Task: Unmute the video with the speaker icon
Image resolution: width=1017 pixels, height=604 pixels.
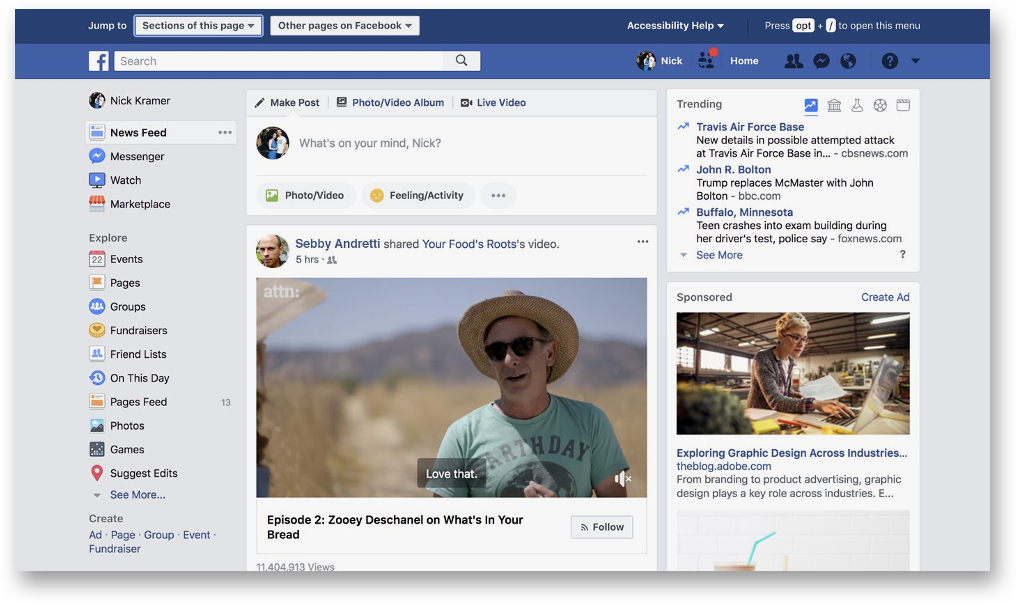Action: 622,479
